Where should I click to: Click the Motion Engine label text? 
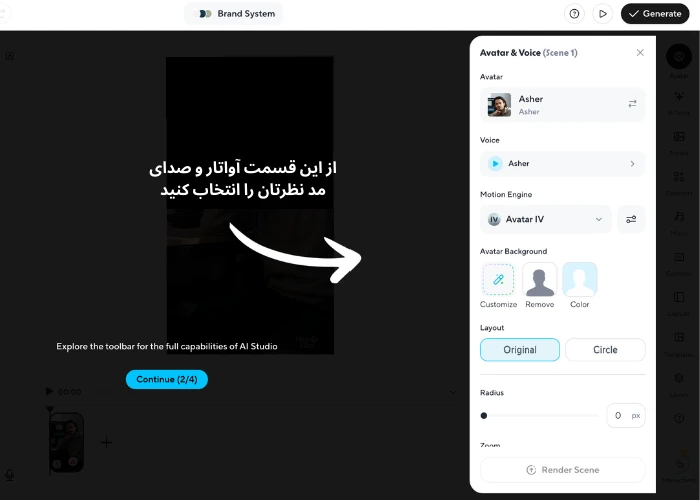tap(506, 195)
